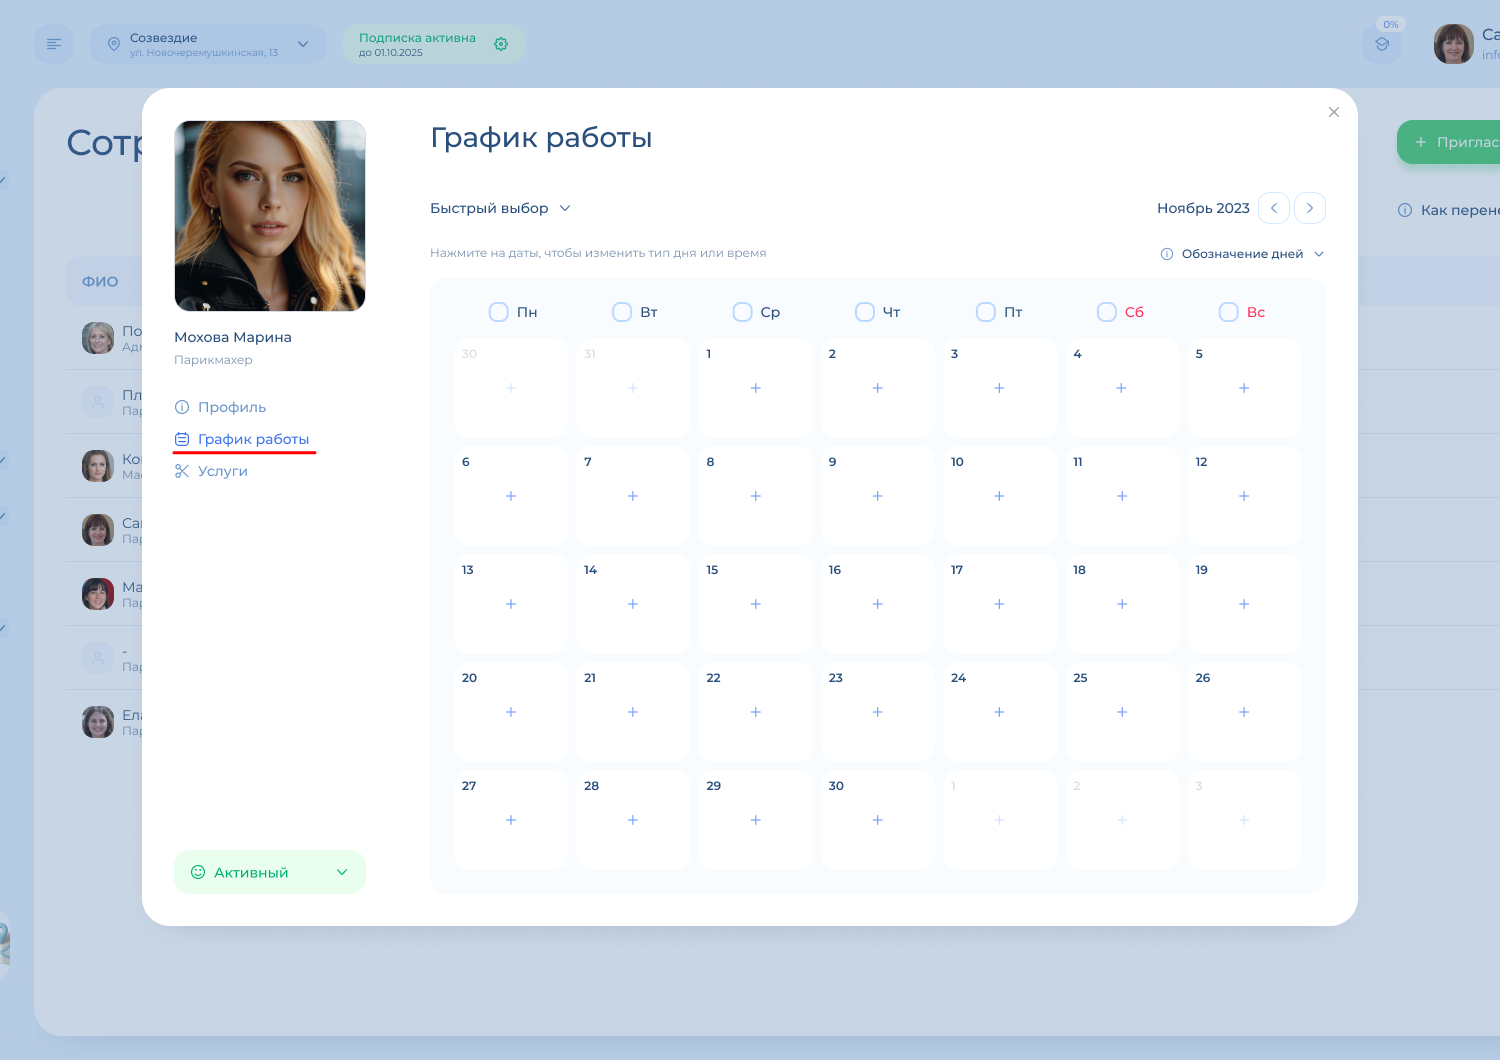Screen dimensions: 1500x1060
Task: Check the Пн weekday checkbox
Action: 499,312
